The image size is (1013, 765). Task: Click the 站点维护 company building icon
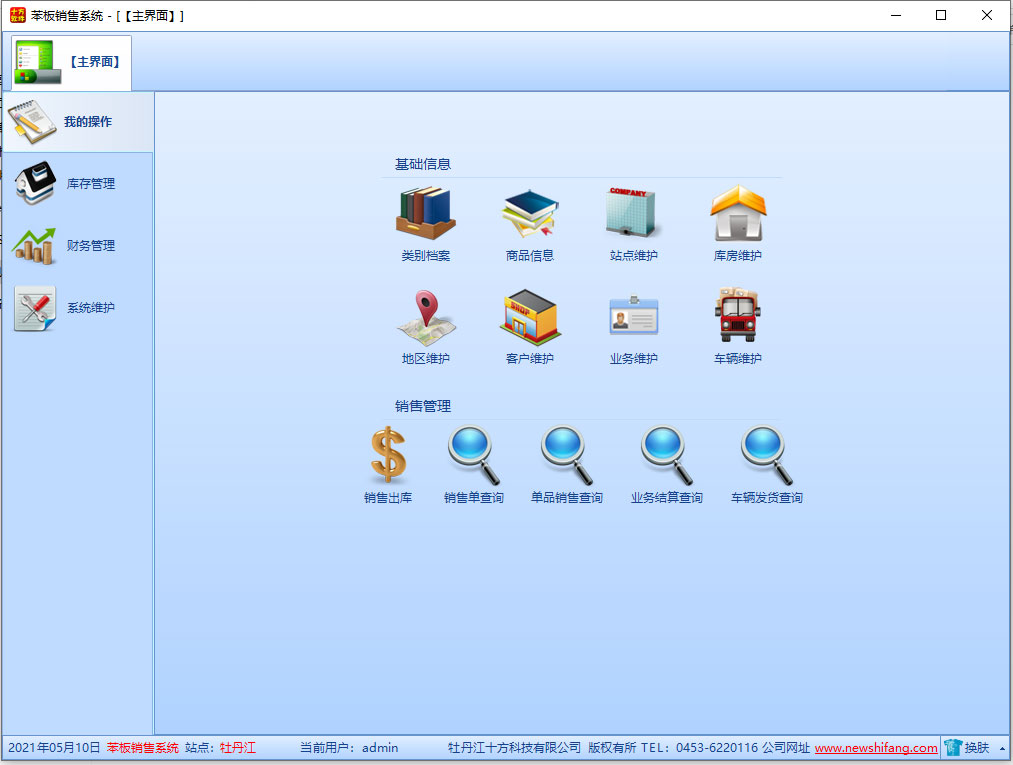coord(633,213)
